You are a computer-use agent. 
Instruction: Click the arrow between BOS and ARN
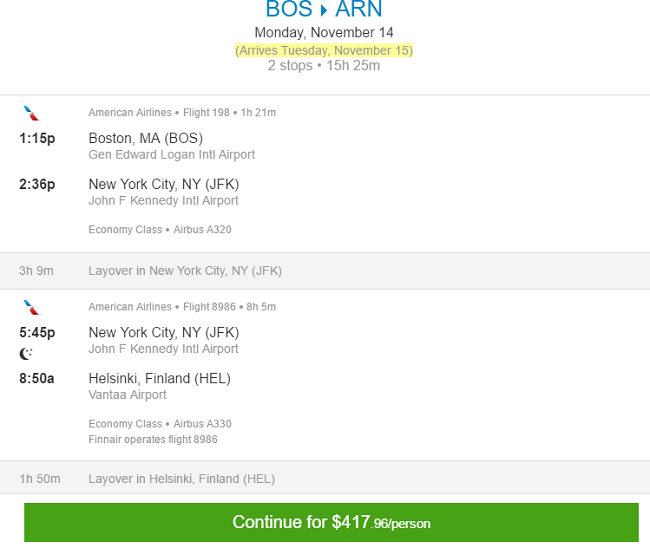[x=324, y=10]
